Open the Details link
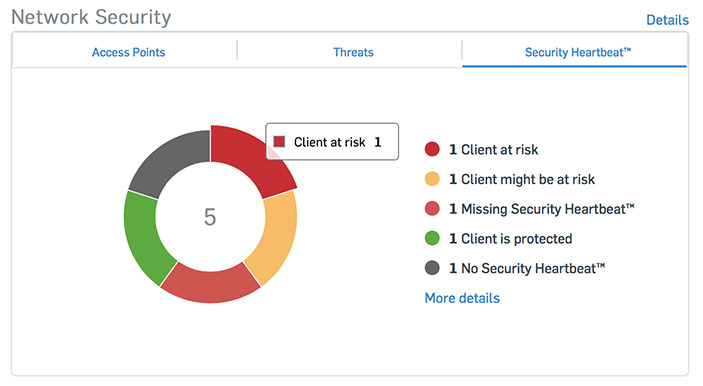Image resolution: width=703 pixels, height=386 pixels. point(667,20)
